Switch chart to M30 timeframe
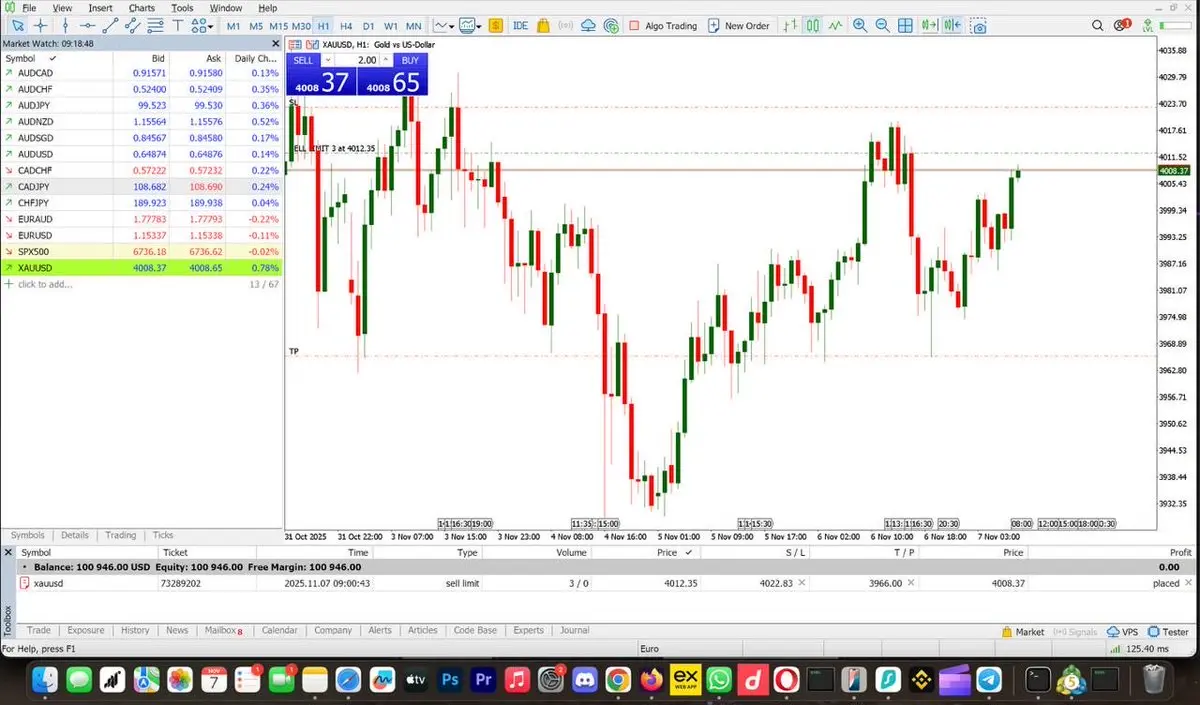This screenshot has width=1200, height=705. tap(301, 25)
